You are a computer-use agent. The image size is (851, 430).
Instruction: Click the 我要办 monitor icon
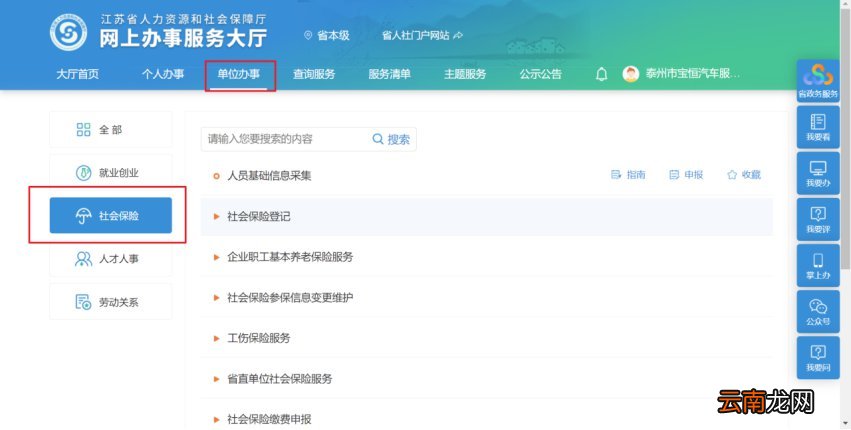(818, 168)
